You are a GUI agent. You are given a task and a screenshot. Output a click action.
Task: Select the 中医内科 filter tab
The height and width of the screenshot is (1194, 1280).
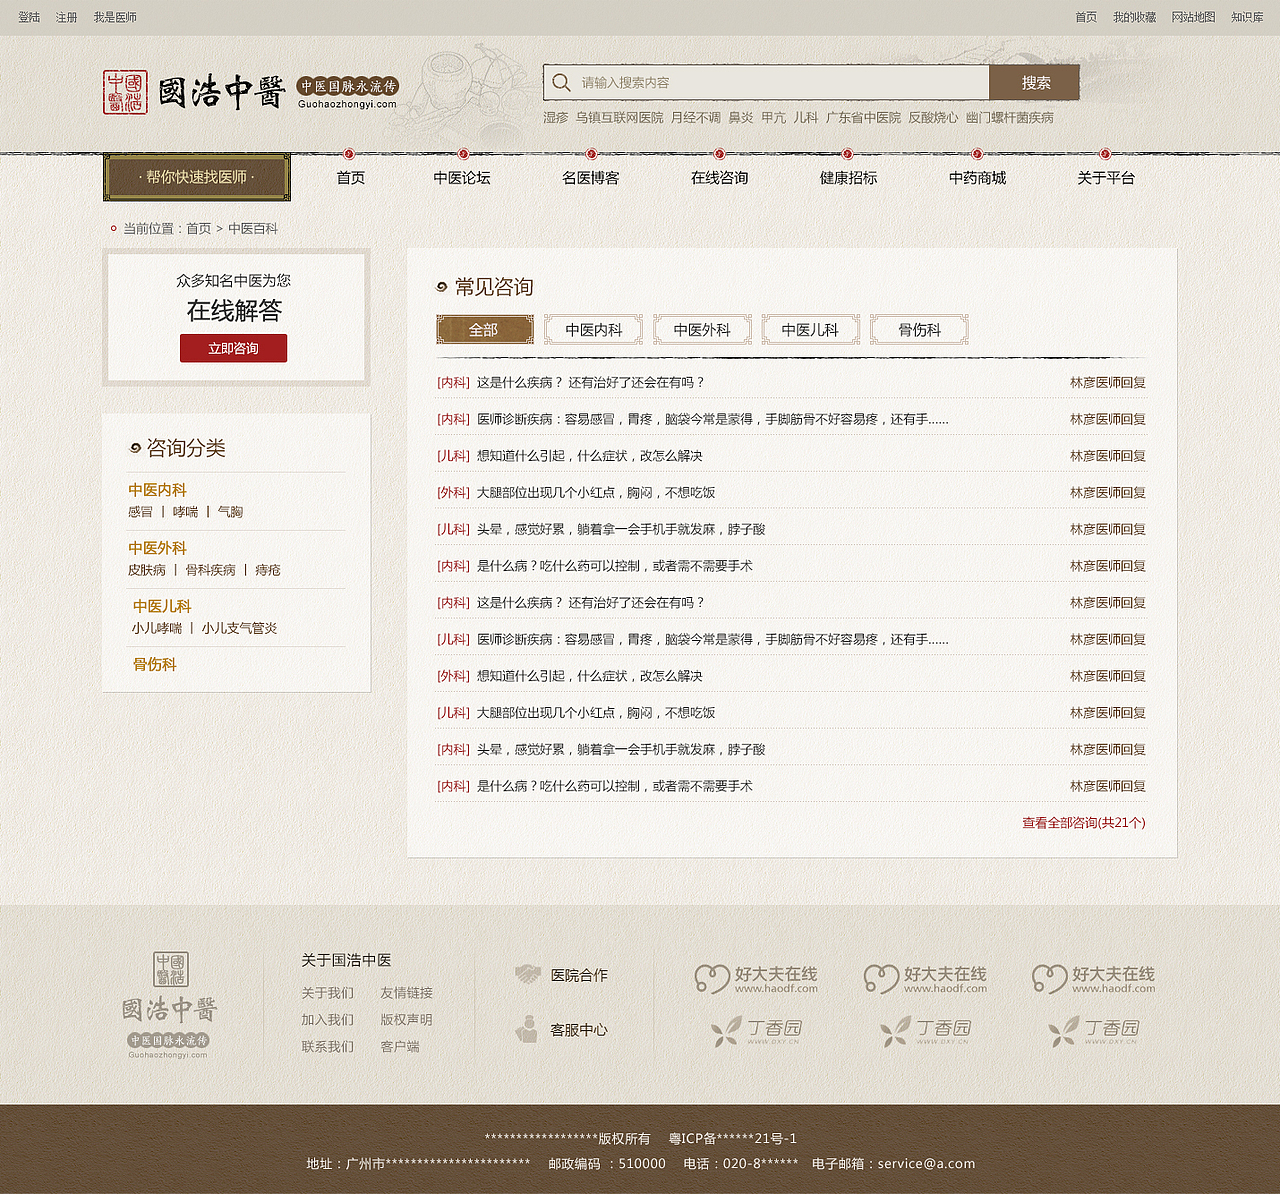[x=593, y=329]
